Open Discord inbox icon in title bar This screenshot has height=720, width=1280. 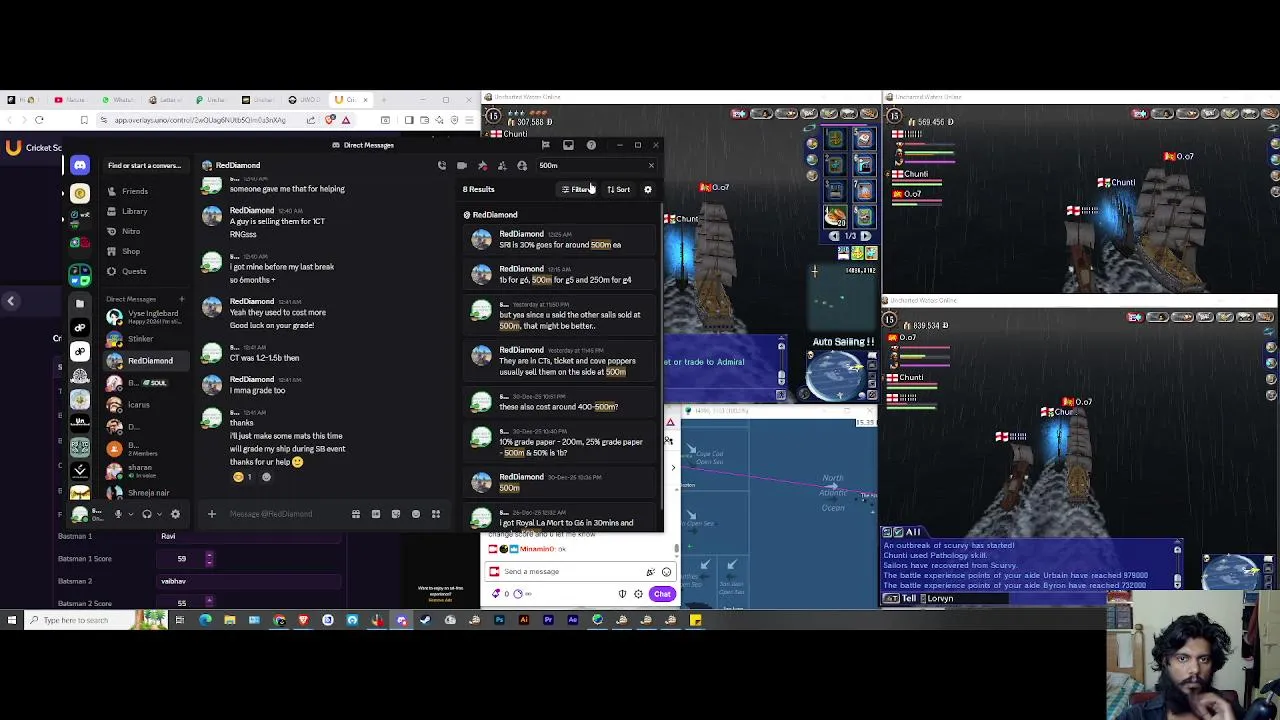(x=568, y=145)
